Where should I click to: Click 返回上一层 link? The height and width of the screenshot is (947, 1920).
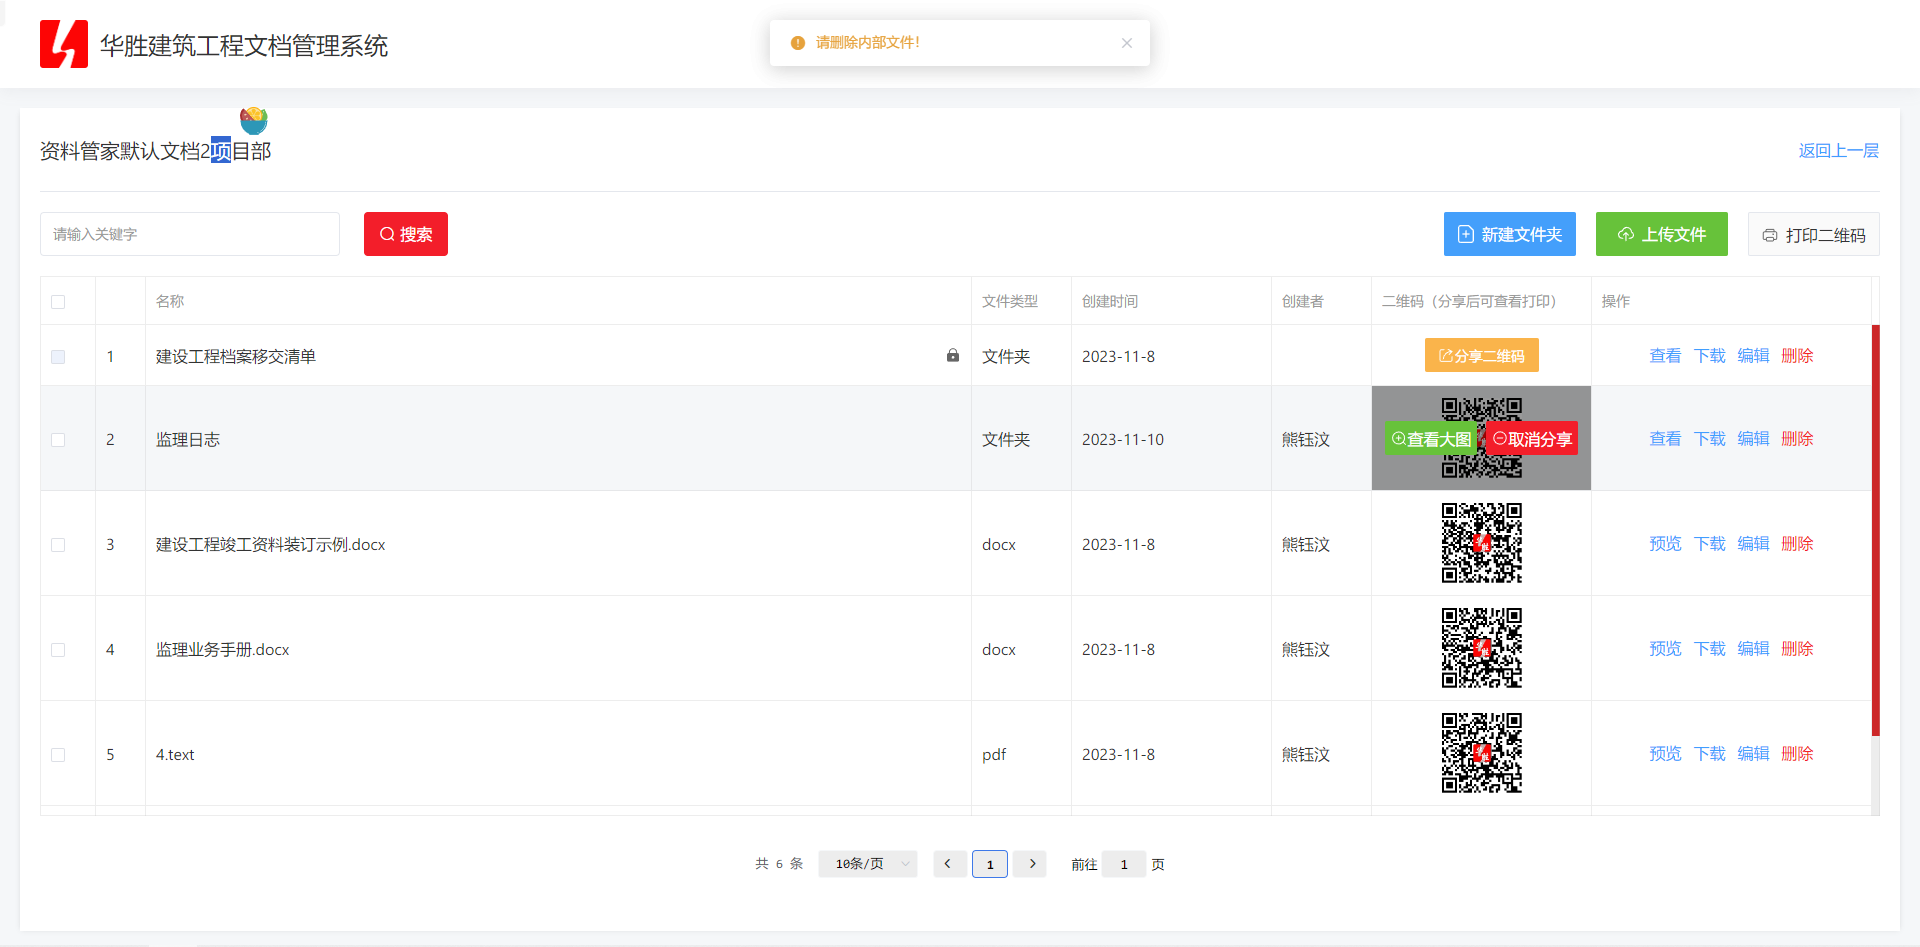(1839, 151)
